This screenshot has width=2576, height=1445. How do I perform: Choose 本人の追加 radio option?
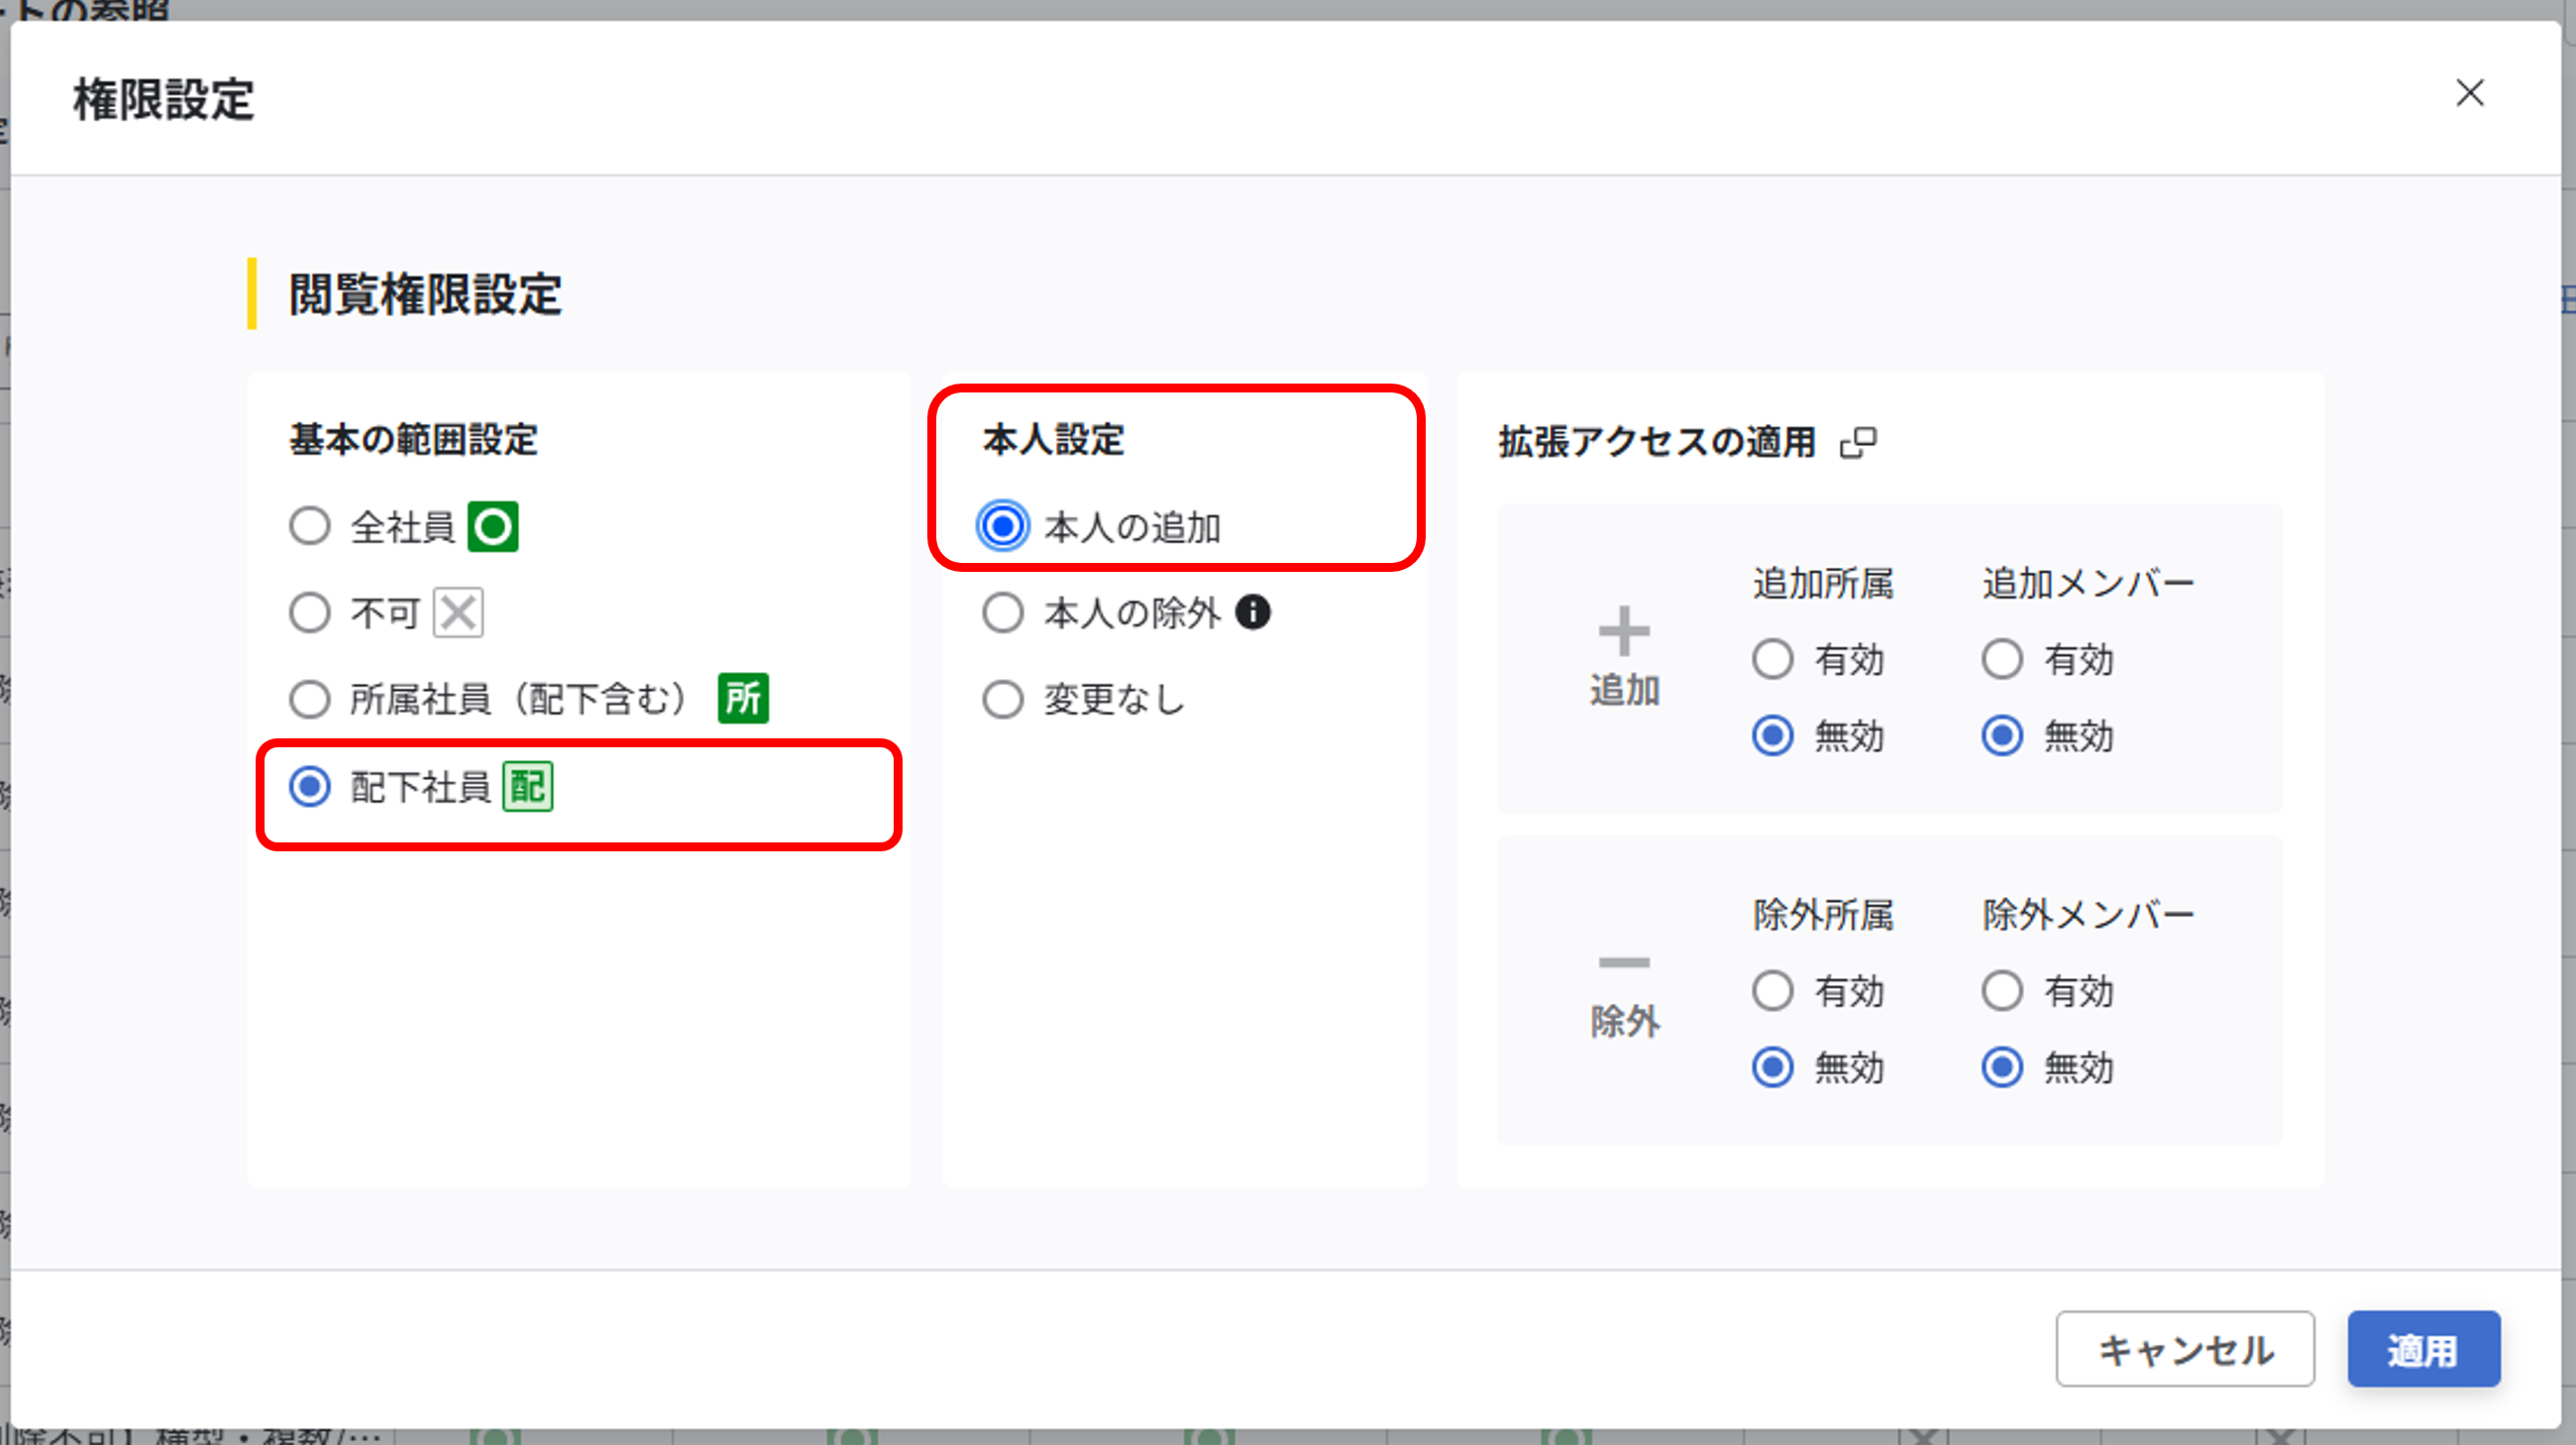pyautogui.click(x=1003, y=526)
